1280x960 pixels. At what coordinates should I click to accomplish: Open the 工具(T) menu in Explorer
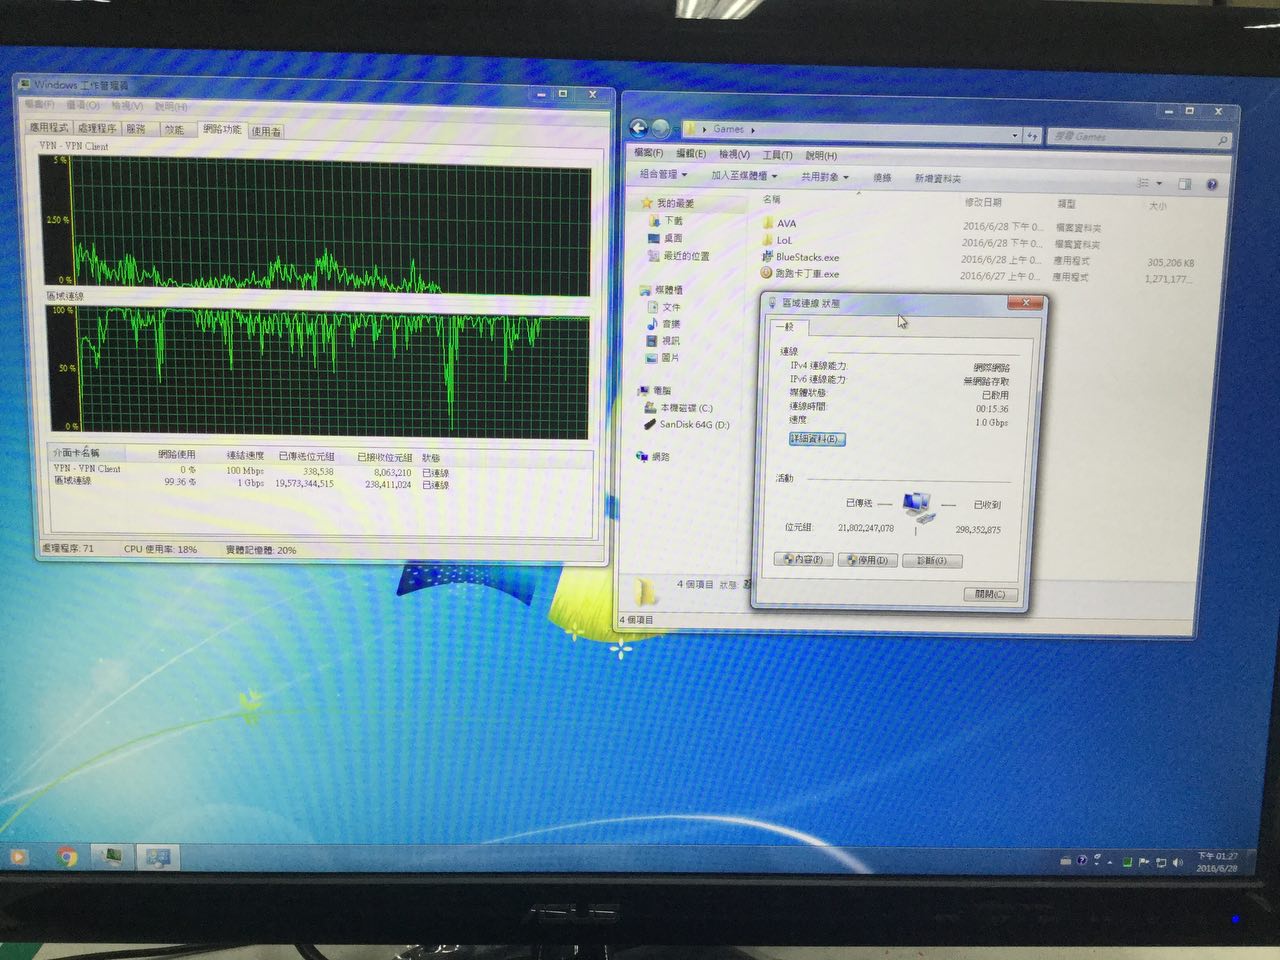point(777,155)
